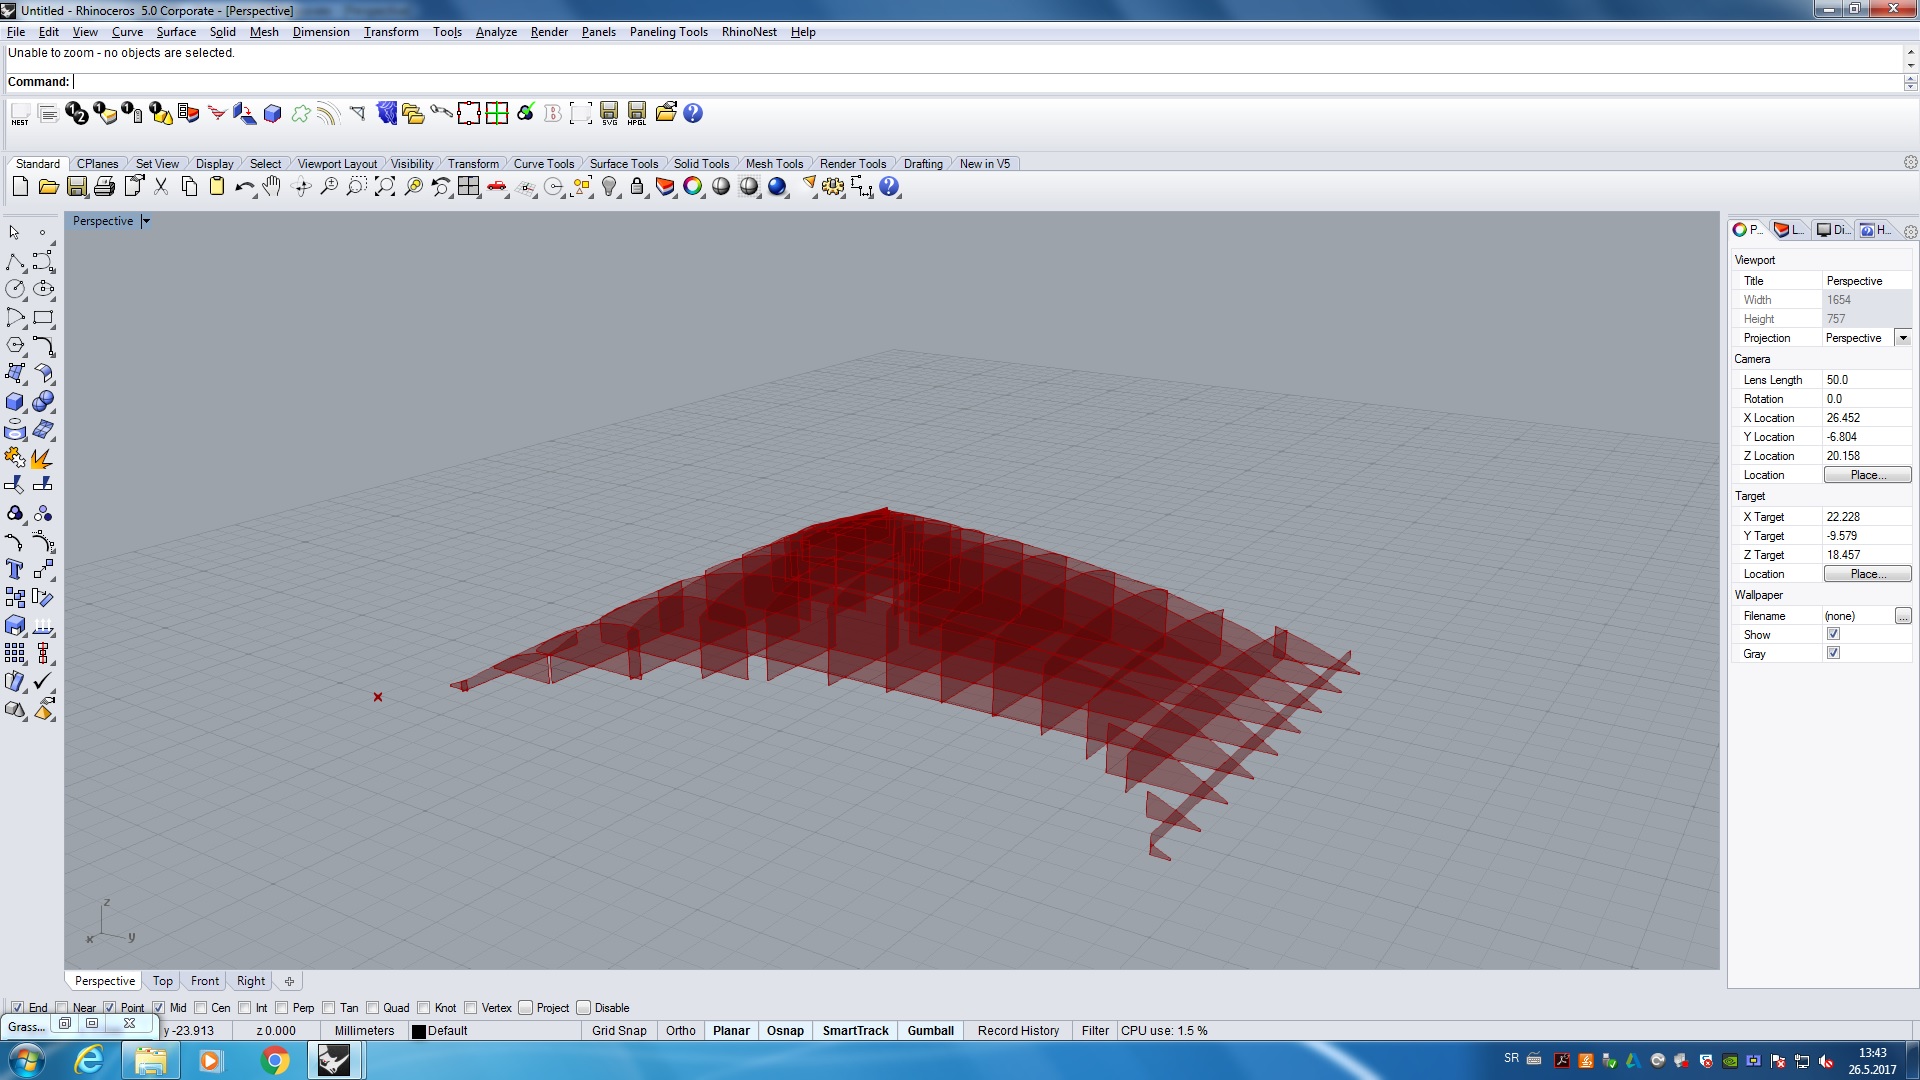Screen dimensions: 1920x1080
Task: Save the model with the floppy disk icon
Action: point(76,187)
